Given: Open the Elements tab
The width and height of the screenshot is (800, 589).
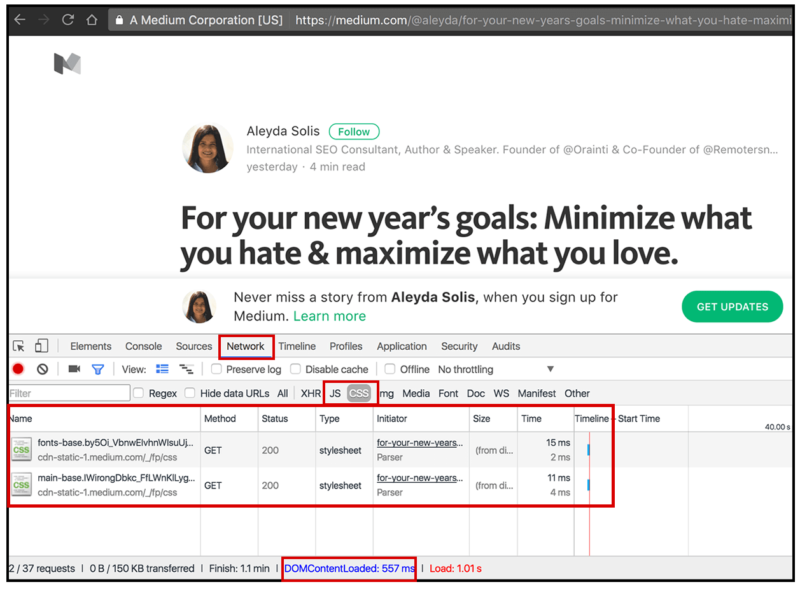Looking at the screenshot, I should [91, 346].
